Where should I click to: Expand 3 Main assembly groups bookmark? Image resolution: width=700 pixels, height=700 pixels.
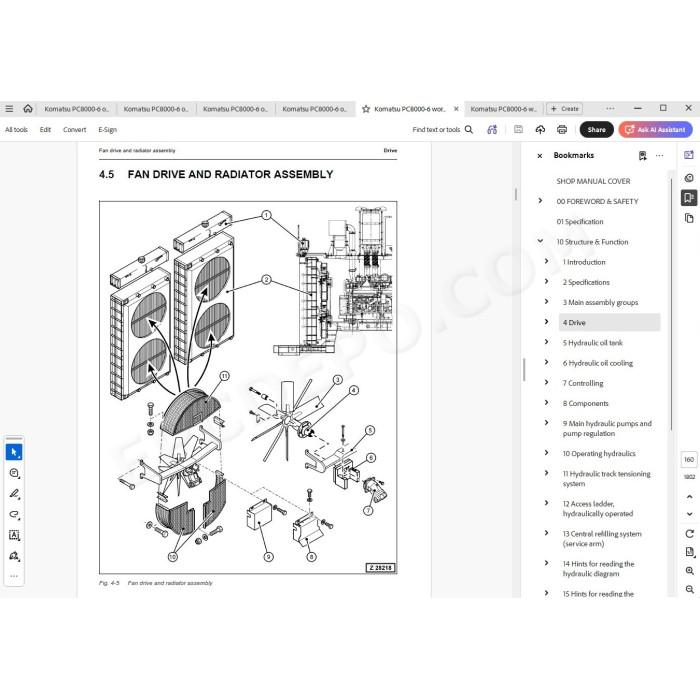(x=546, y=301)
